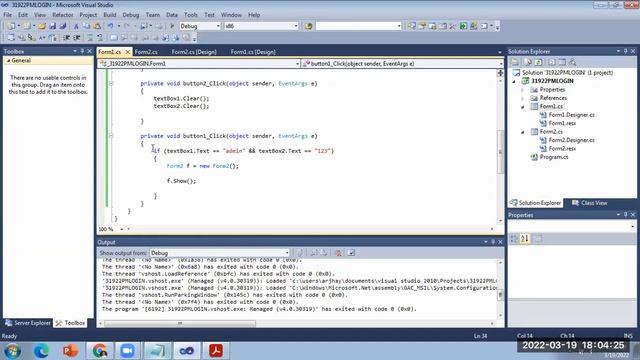Select Form2.resx in Solution Explorer
The image size is (640, 360).
point(562,149)
